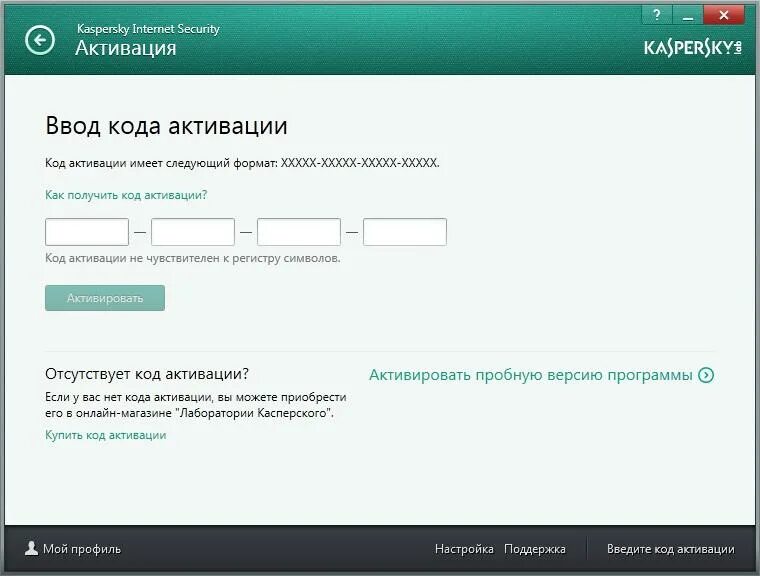Focus the first activation code field

87,232
